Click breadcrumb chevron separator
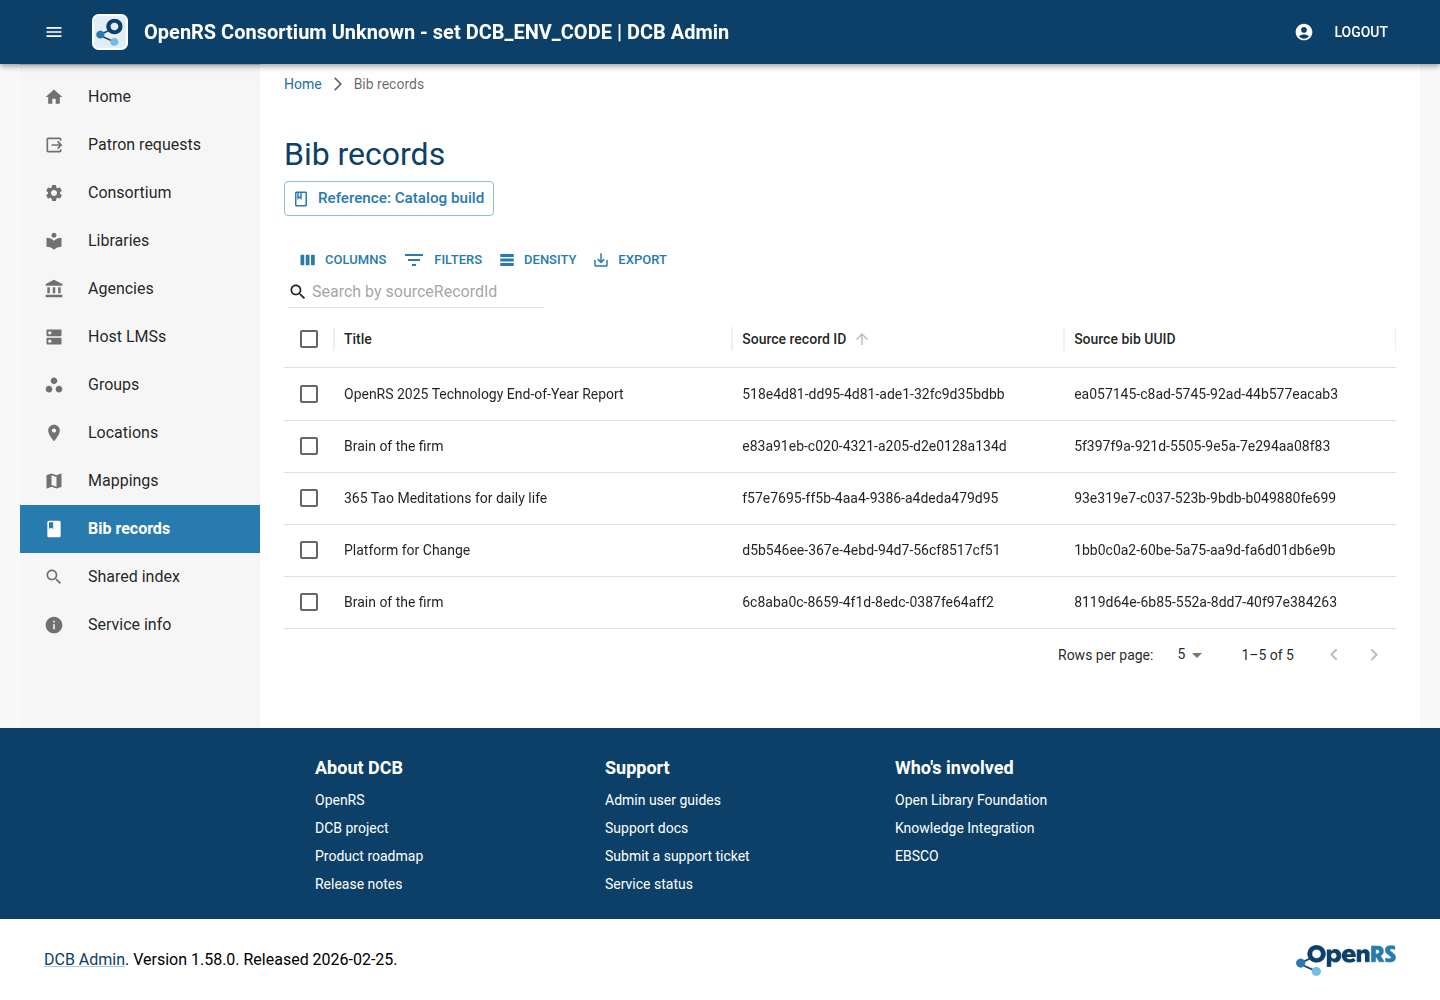1440x1000 pixels. (x=338, y=84)
